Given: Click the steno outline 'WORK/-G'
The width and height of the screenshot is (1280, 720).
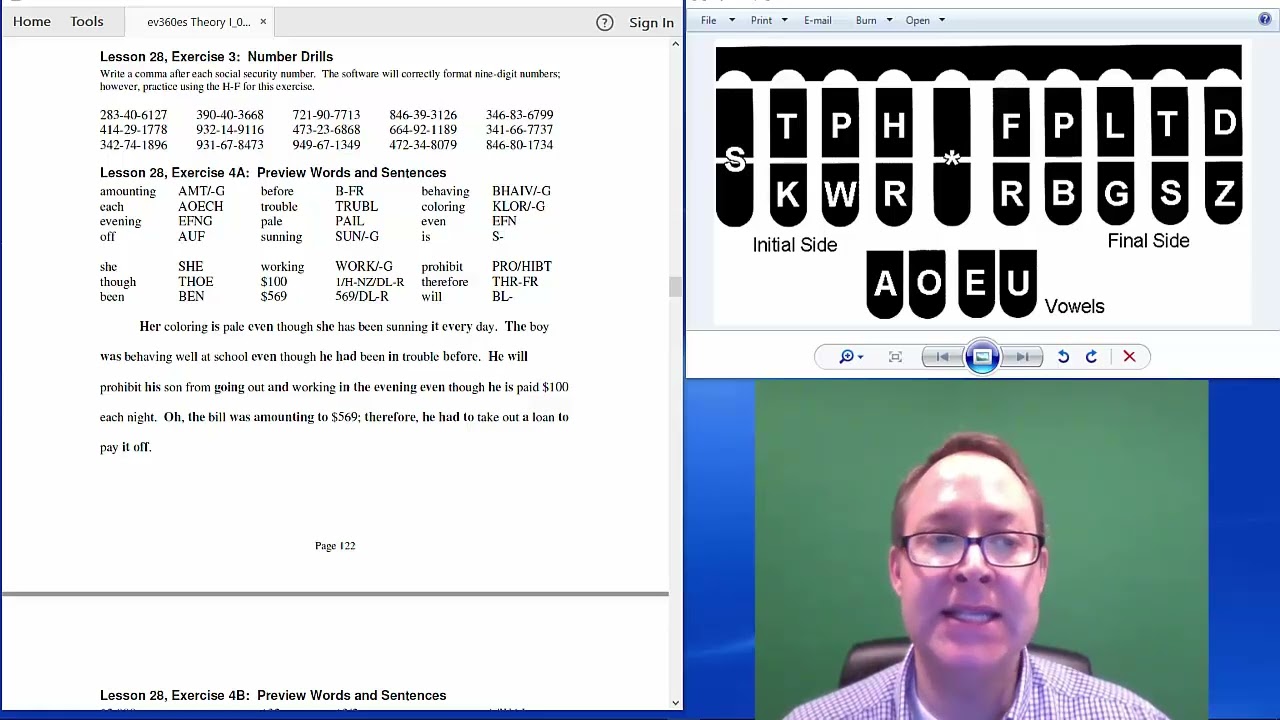Looking at the screenshot, I should (x=363, y=267).
